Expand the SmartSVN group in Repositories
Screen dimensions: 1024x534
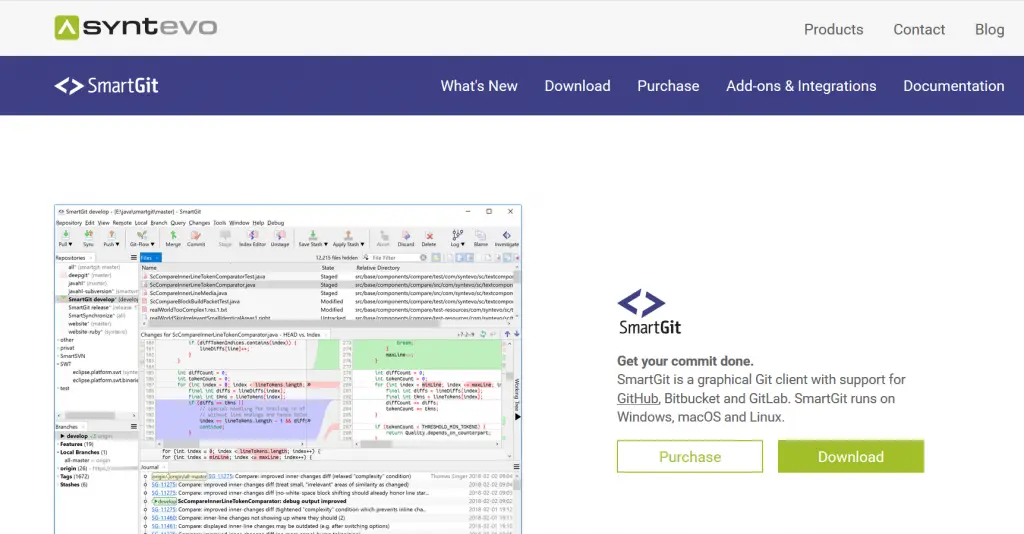pos(57,356)
